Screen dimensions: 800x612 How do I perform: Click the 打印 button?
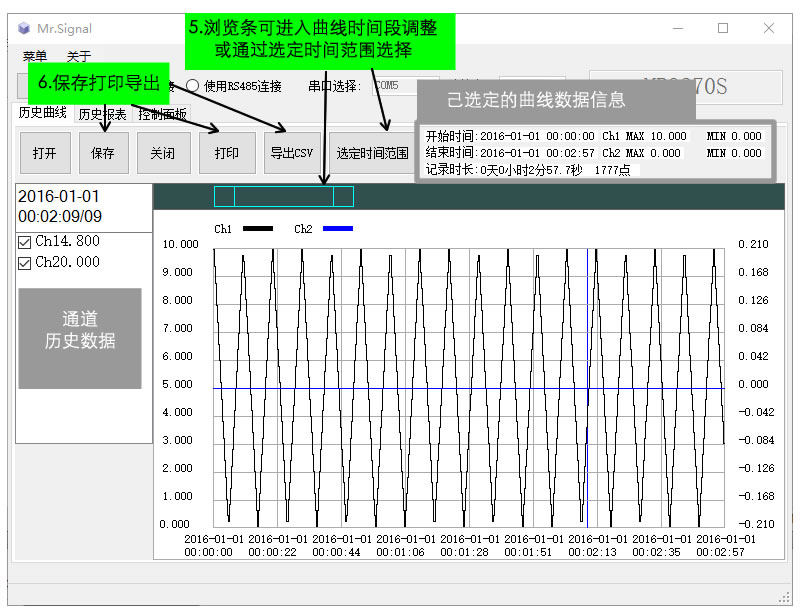click(x=227, y=153)
